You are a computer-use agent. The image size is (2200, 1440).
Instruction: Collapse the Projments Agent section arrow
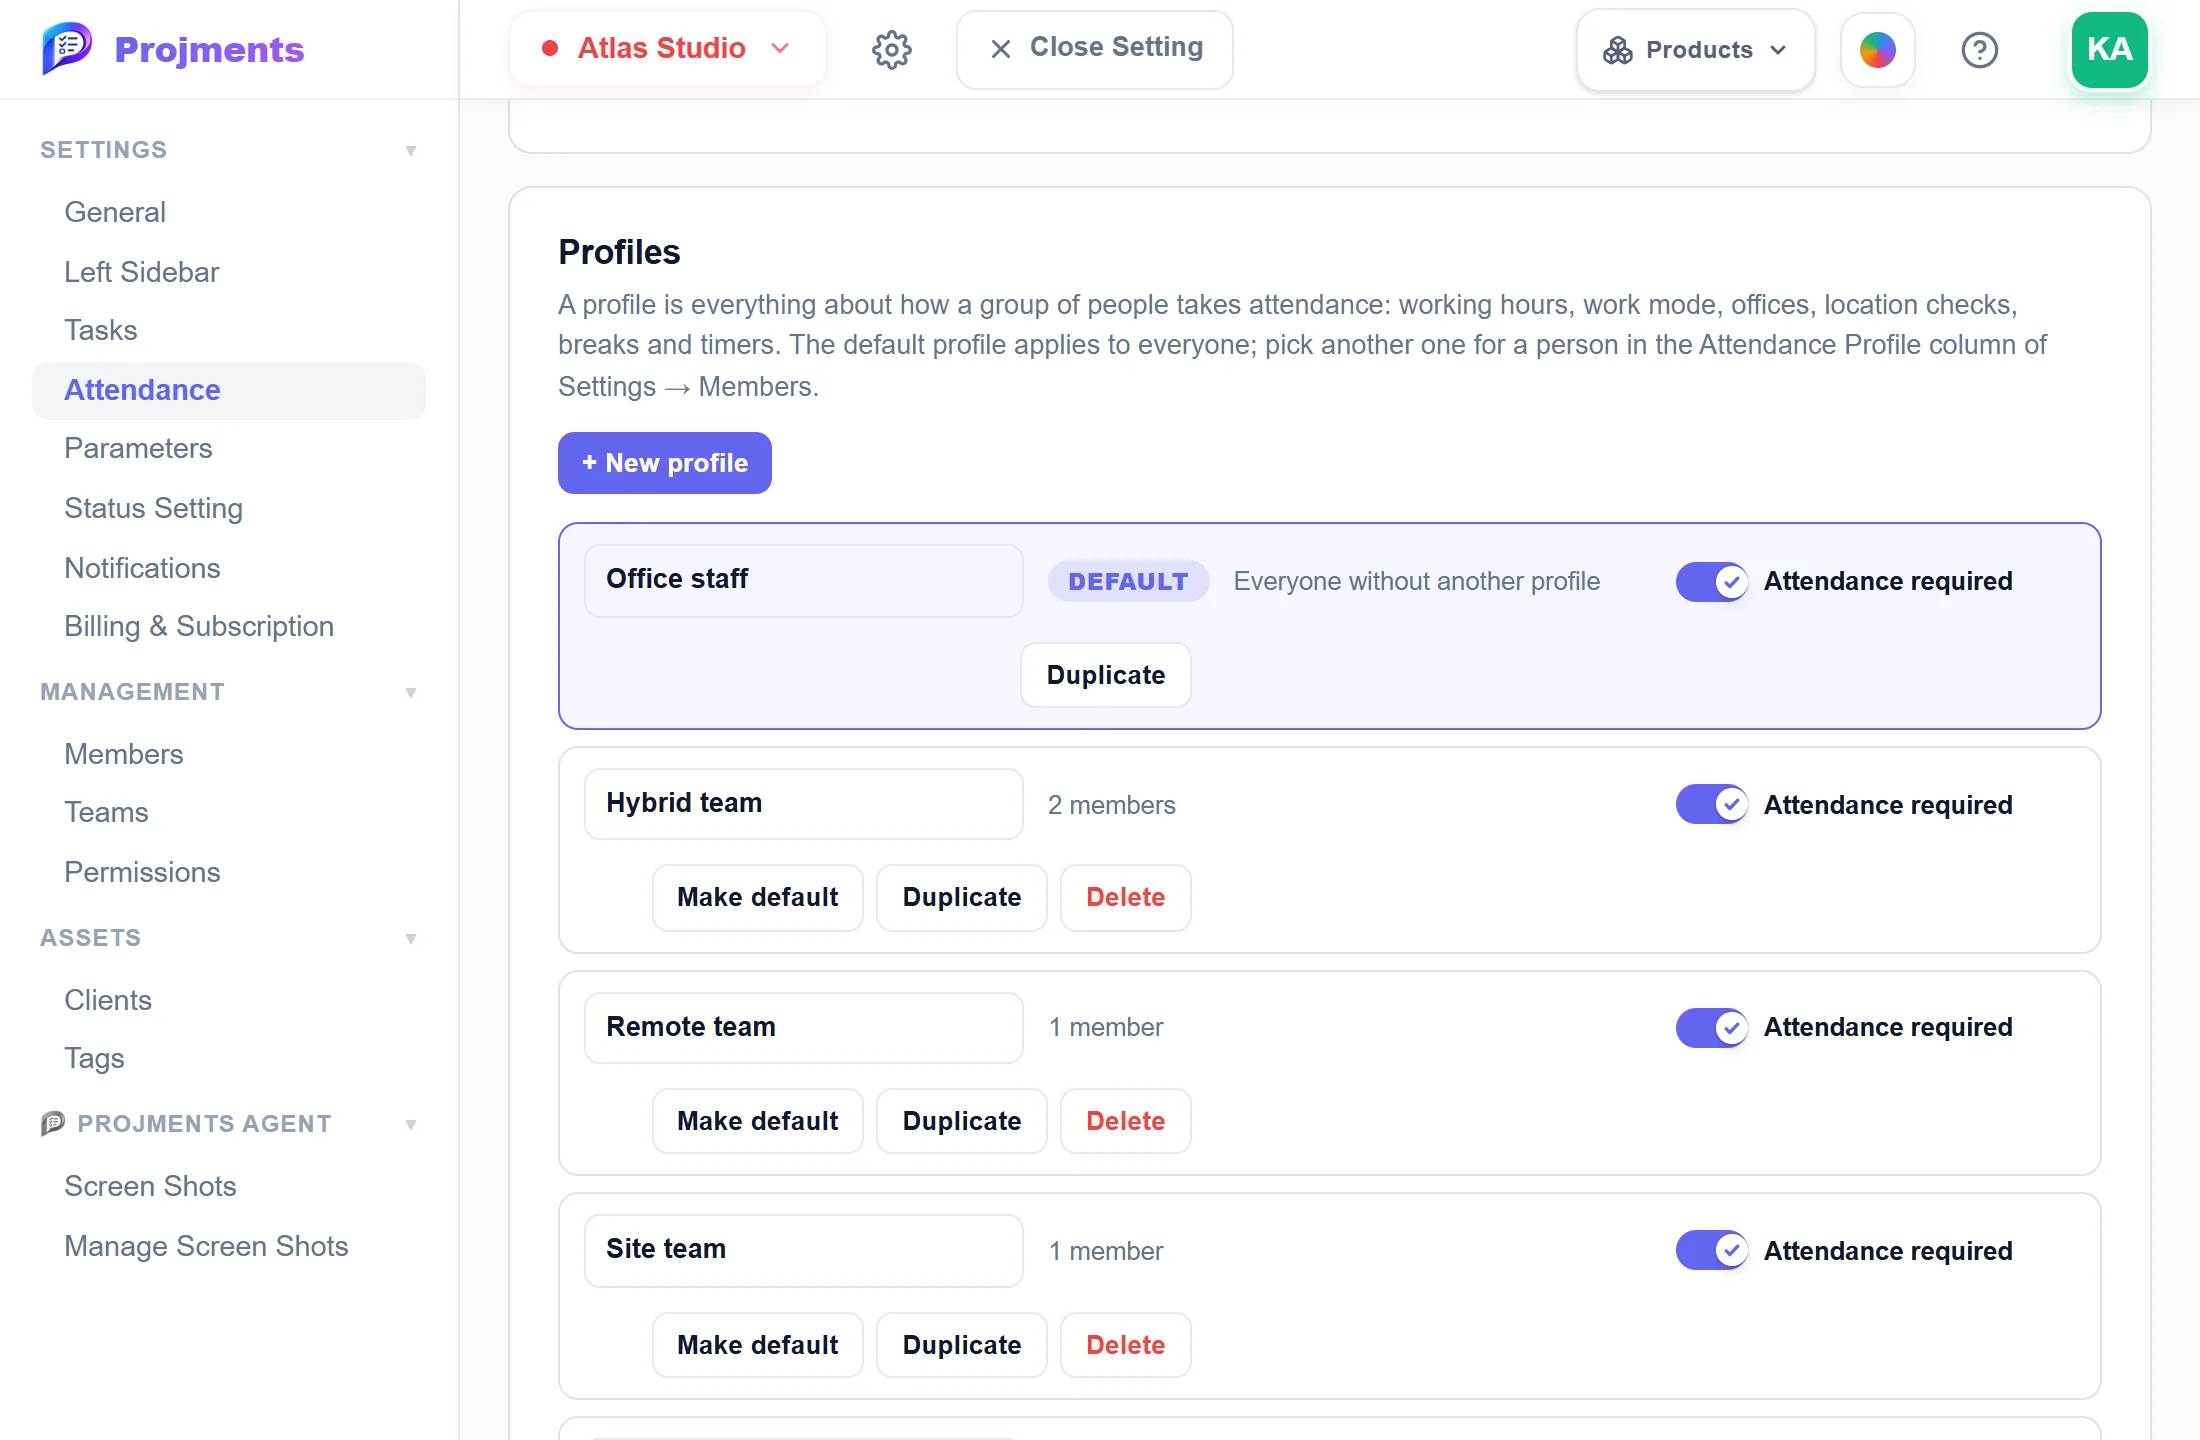410,1124
